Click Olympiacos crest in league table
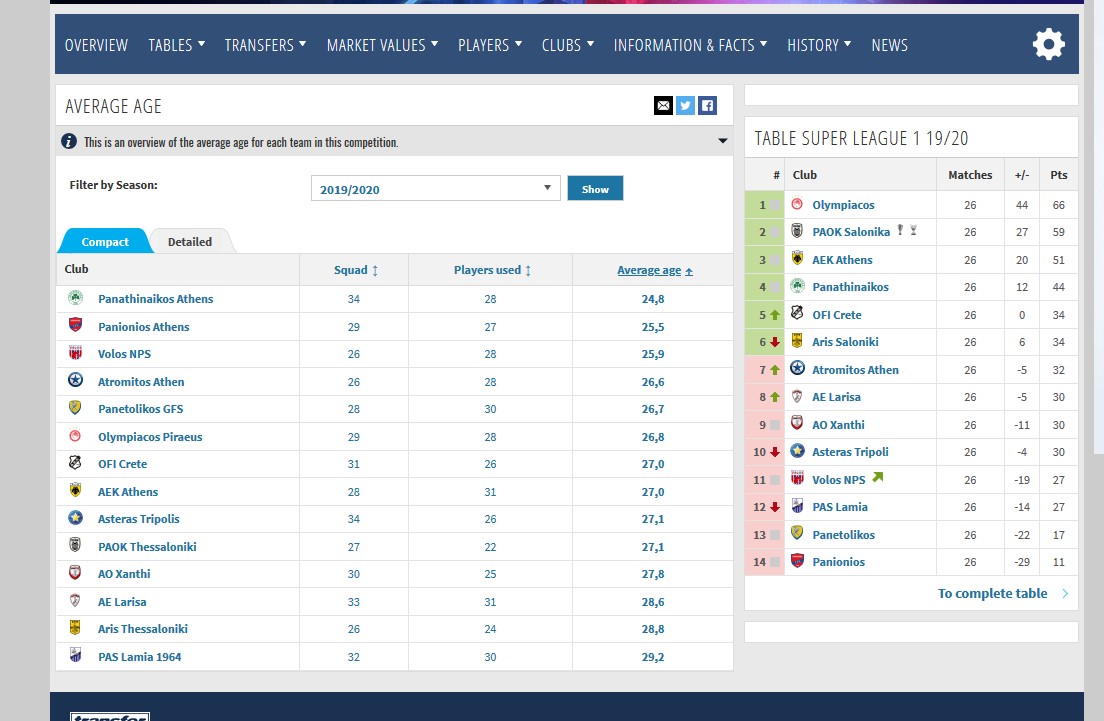The image size is (1104, 721). click(x=797, y=204)
